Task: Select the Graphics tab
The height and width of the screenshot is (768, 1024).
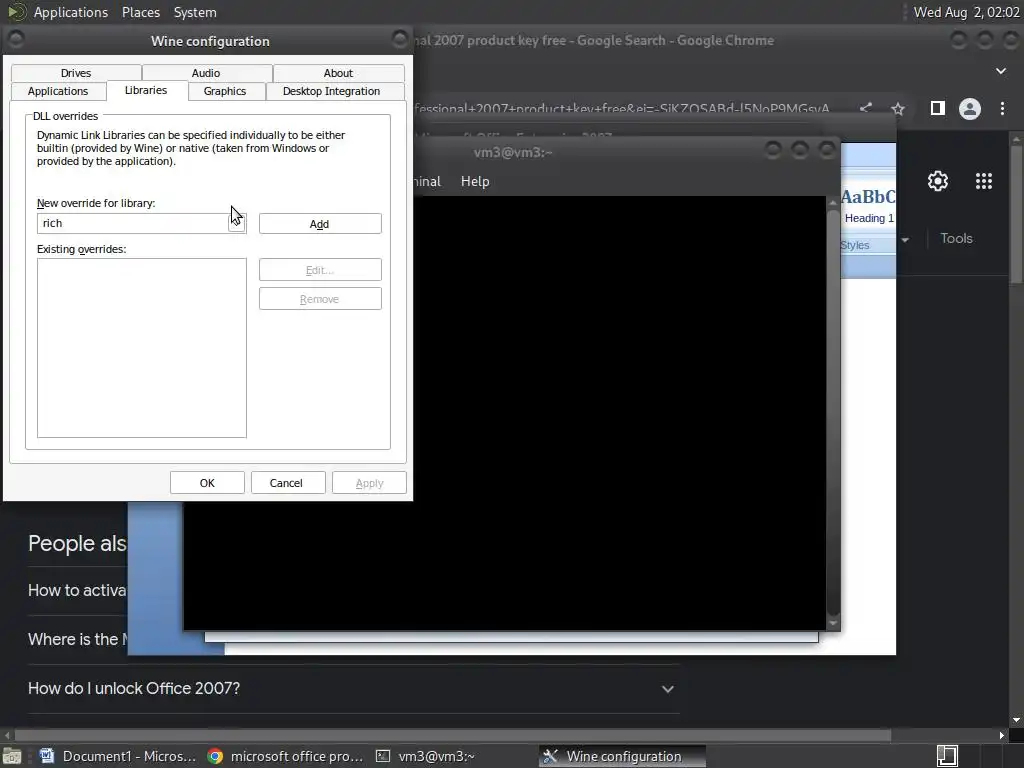Action: pyautogui.click(x=225, y=91)
